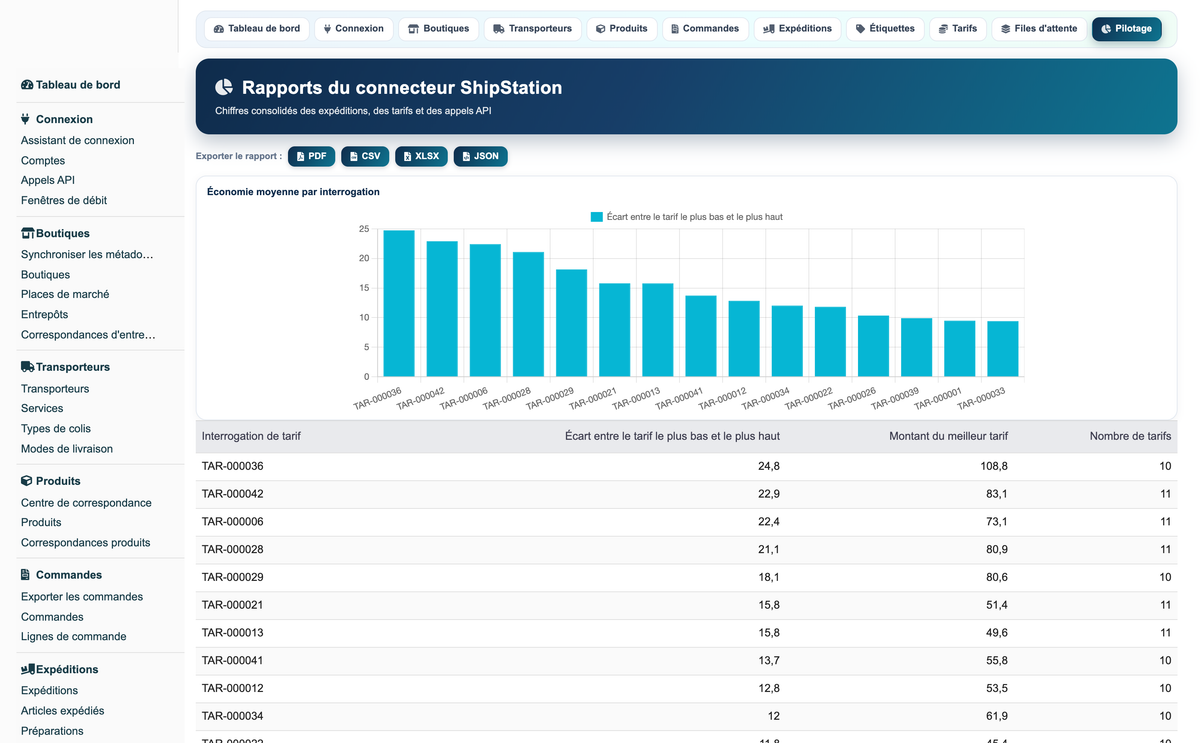Open Fenêtres de débit link
This screenshot has height=743, width=1200.
tap(64, 201)
